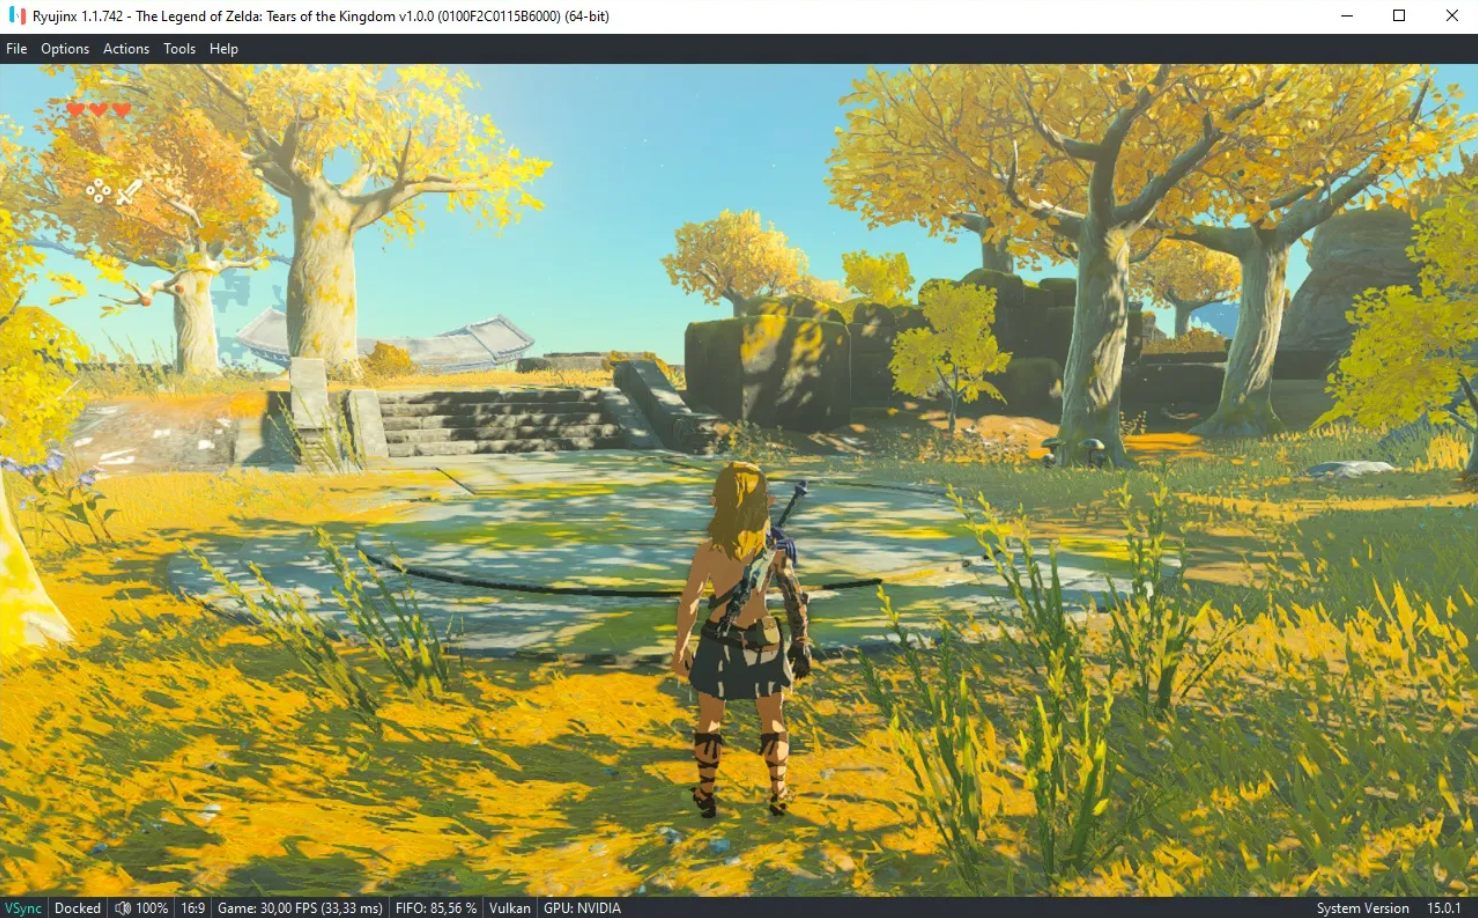
Task: Switch Docked mode to Handheld
Action: point(77,907)
